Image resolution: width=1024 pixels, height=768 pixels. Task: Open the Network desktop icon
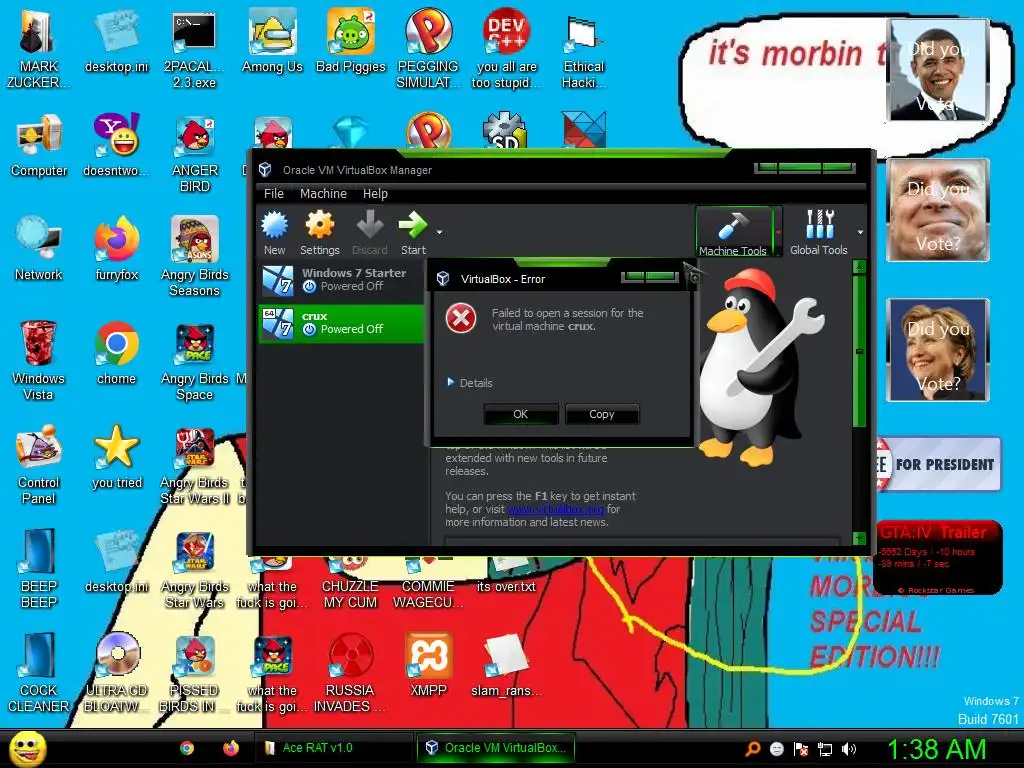click(x=39, y=250)
